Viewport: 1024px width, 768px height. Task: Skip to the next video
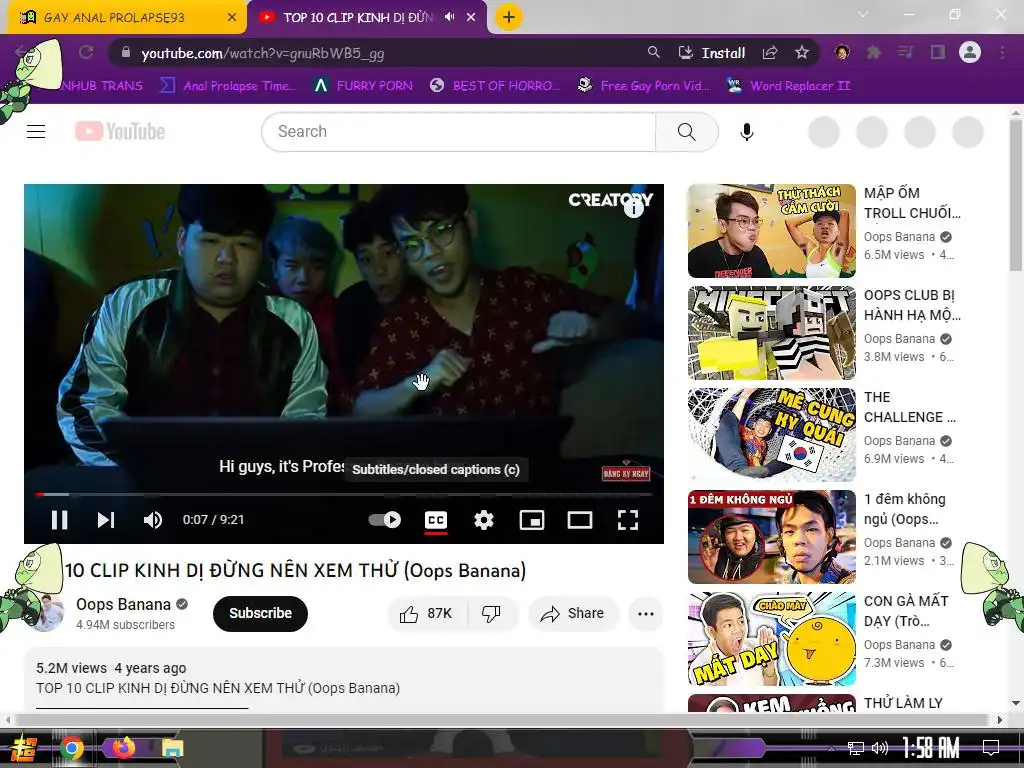(106, 520)
